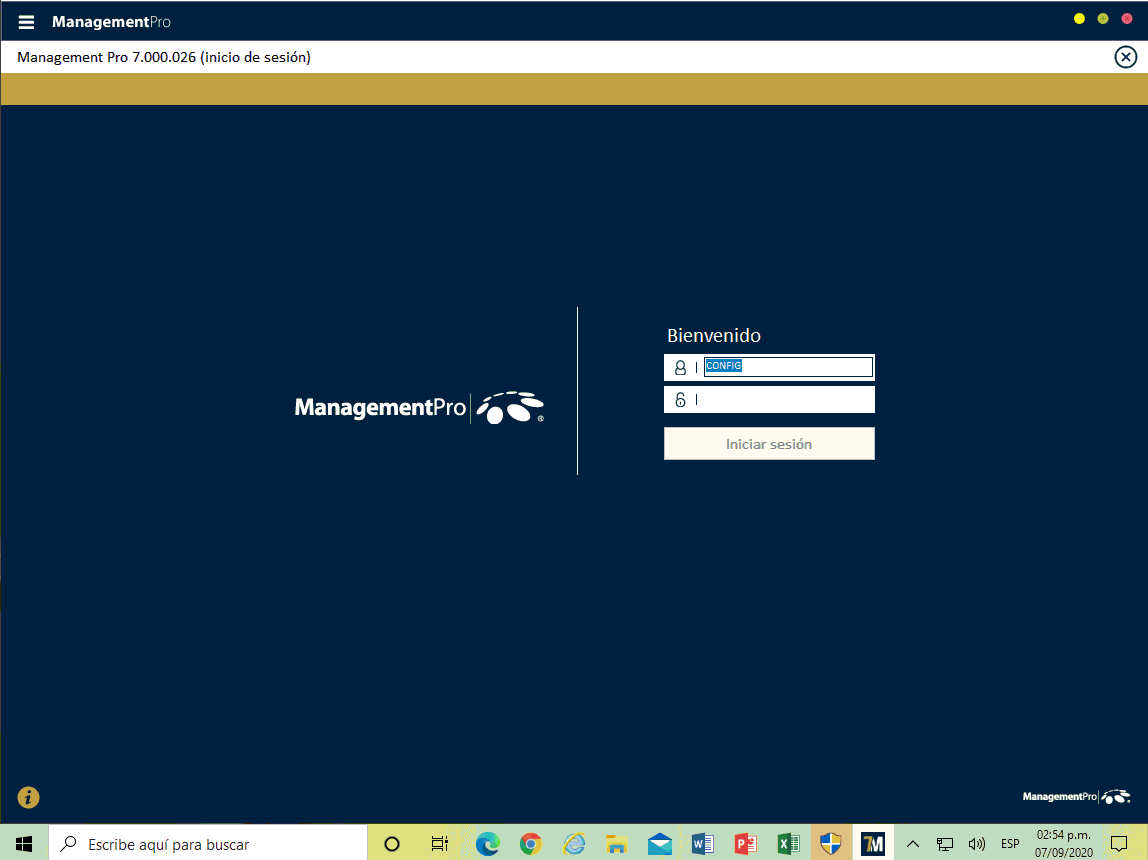Screen dimensions: 1148x860
Task: Open the ESP language selector
Action: pos(1010,844)
